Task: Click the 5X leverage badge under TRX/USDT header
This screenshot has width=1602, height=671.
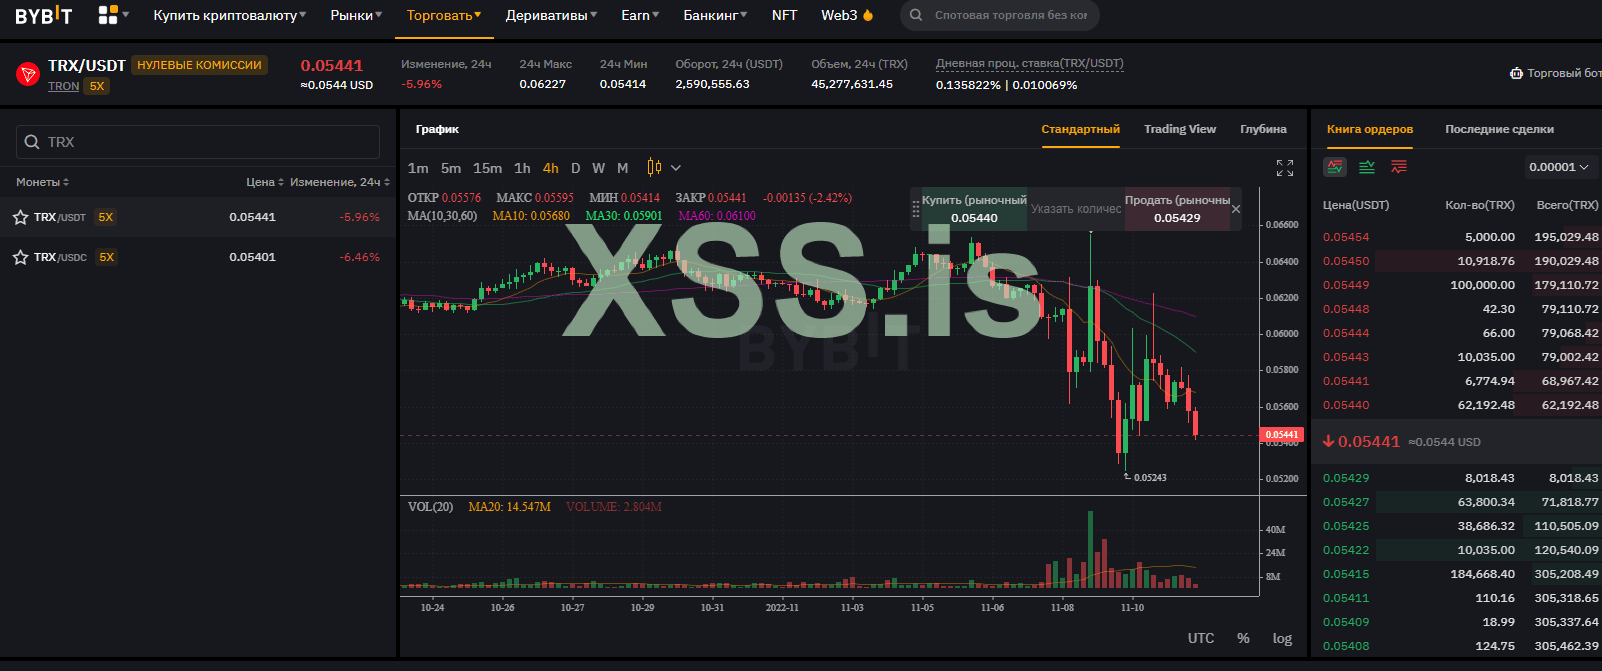Action: coord(97,86)
